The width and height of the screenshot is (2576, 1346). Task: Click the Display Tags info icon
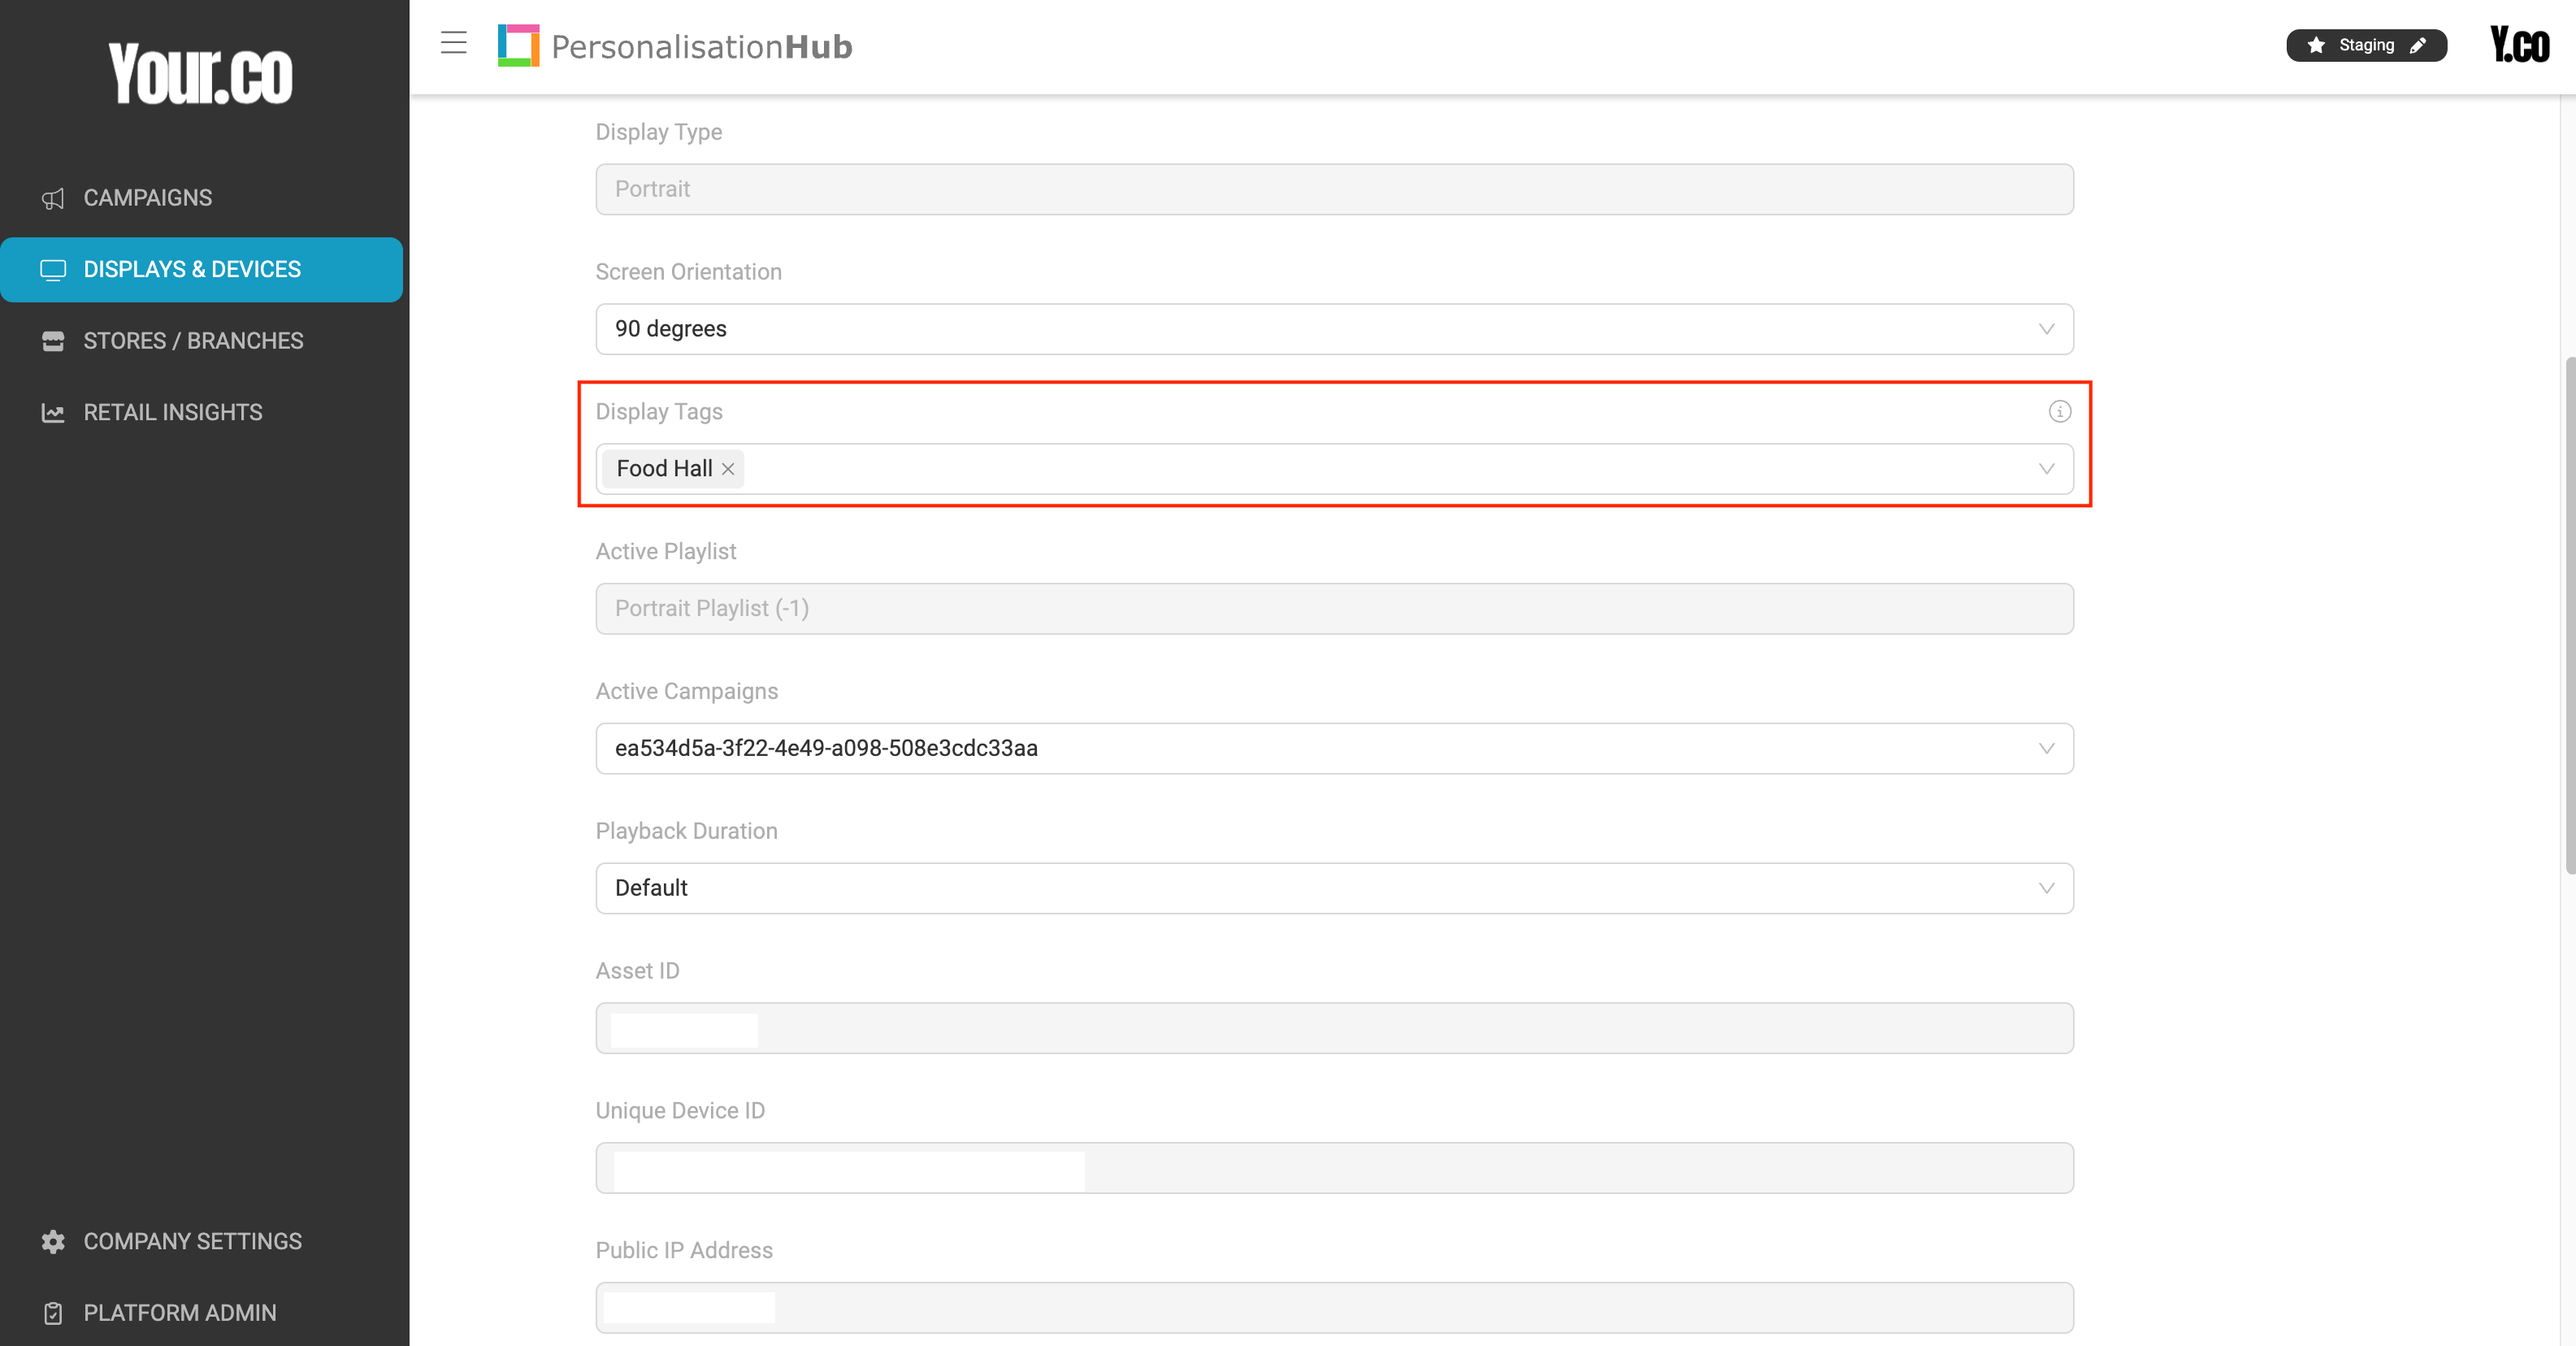pos(2059,412)
